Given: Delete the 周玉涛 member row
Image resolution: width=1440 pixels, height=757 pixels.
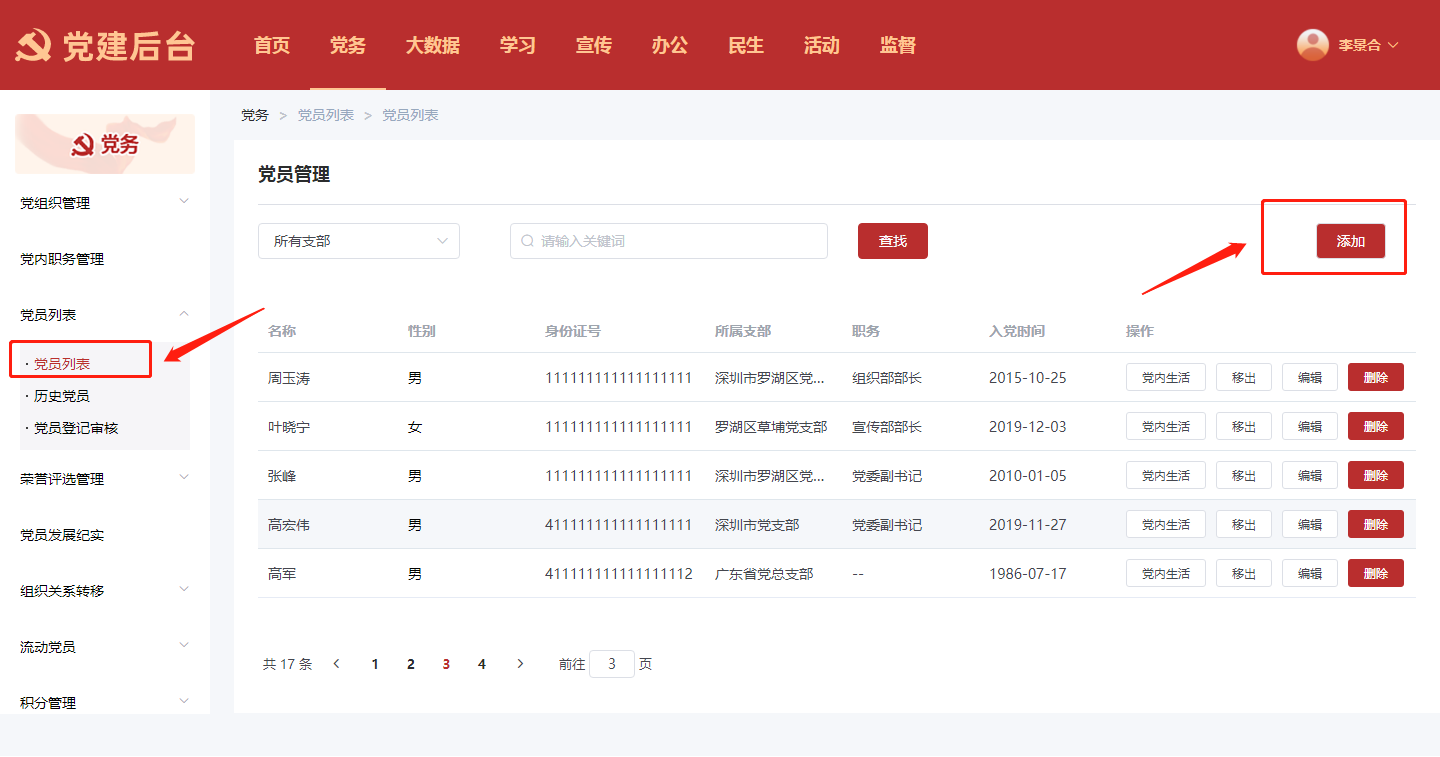Looking at the screenshot, I should tap(1375, 377).
